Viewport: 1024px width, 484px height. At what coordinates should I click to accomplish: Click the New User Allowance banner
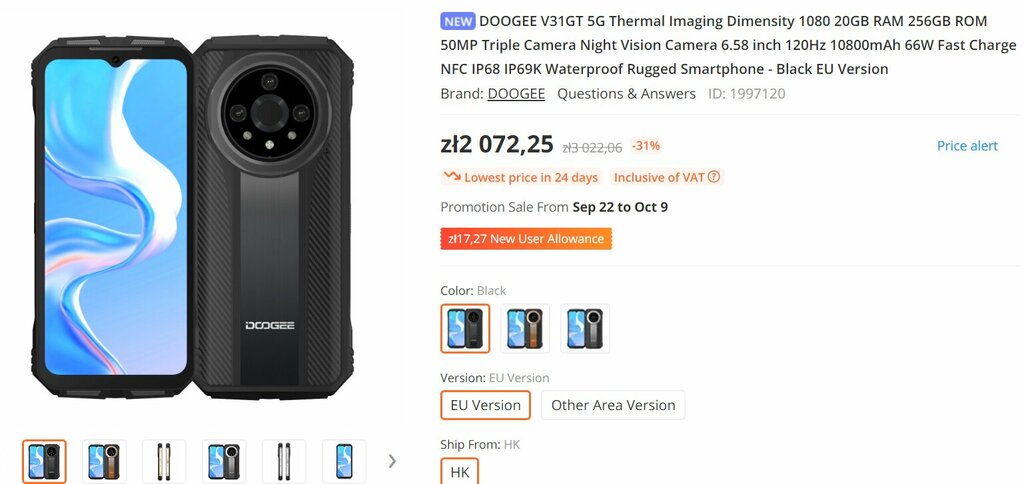(x=526, y=238)
